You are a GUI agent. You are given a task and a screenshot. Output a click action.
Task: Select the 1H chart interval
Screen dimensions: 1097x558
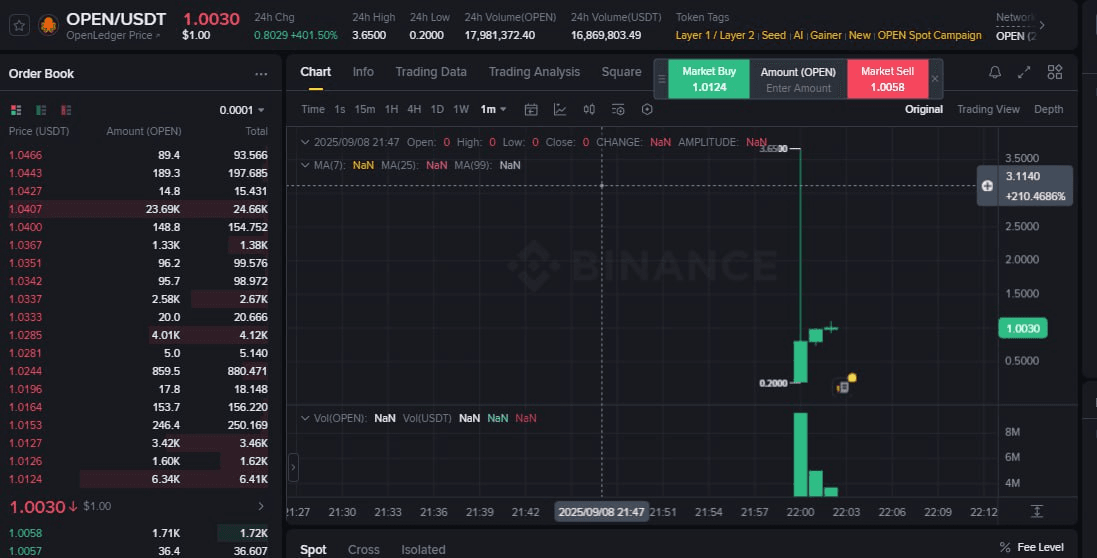click(391, 109)
